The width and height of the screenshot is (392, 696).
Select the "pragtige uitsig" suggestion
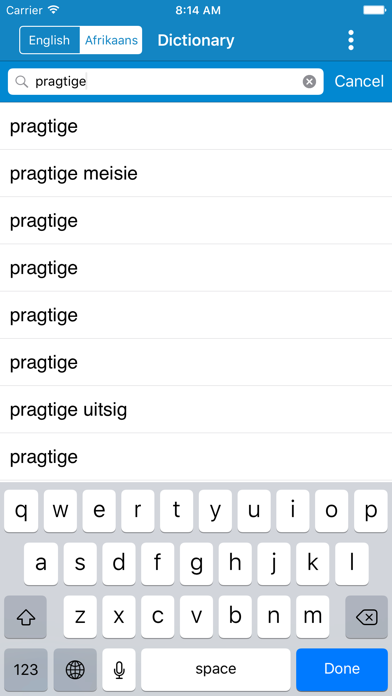(196, 409)
